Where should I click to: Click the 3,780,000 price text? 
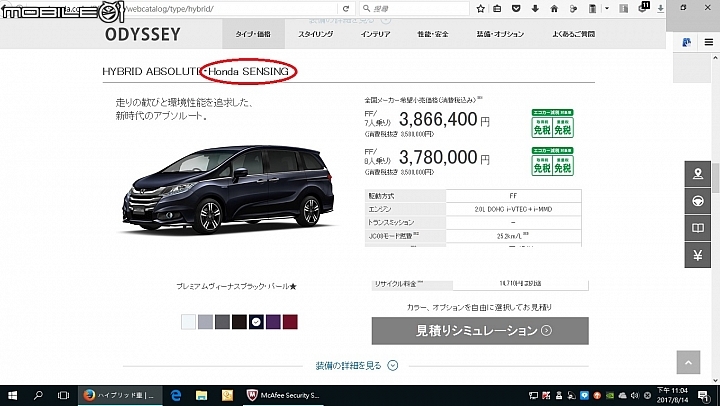coord(438,158)
